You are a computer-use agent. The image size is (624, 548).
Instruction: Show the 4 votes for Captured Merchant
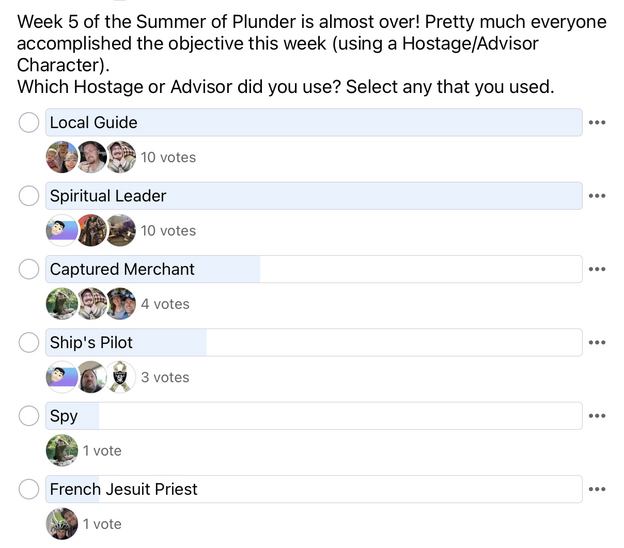pyautogui.click(x=165, y=304)
